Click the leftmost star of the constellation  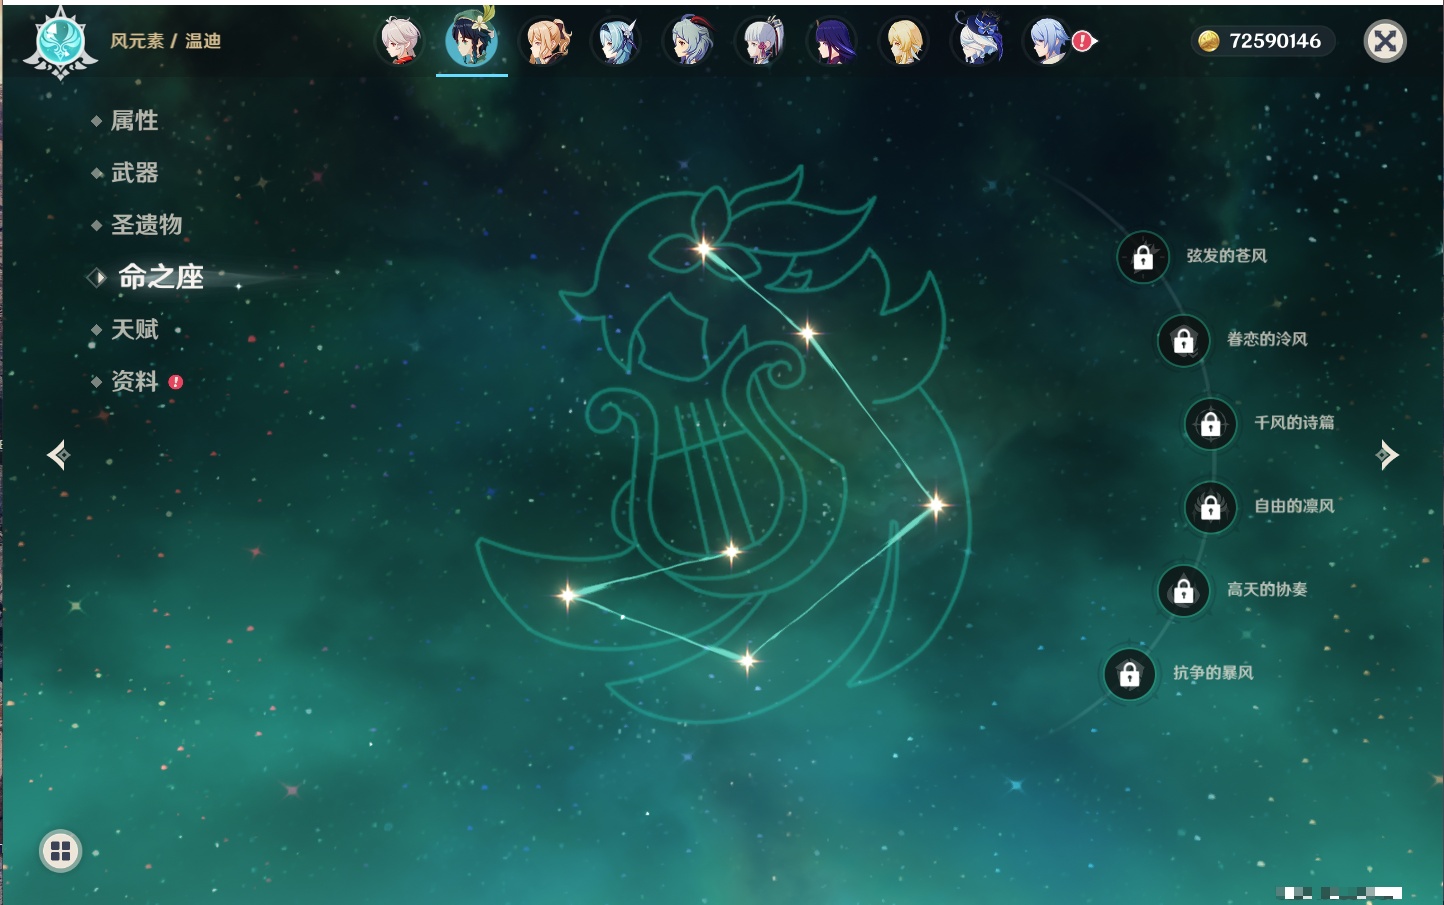click(x=568, y=595)
